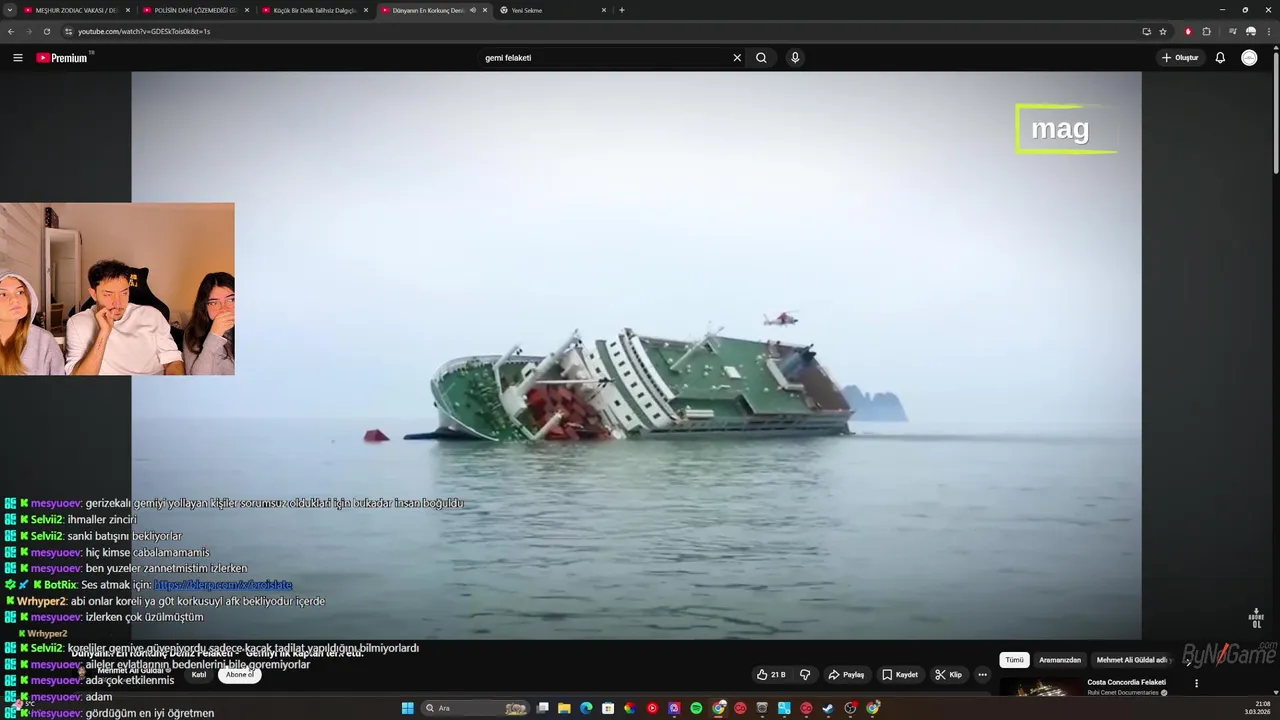
Task: Open the Windows Start menu
Action: click(407, 708)
